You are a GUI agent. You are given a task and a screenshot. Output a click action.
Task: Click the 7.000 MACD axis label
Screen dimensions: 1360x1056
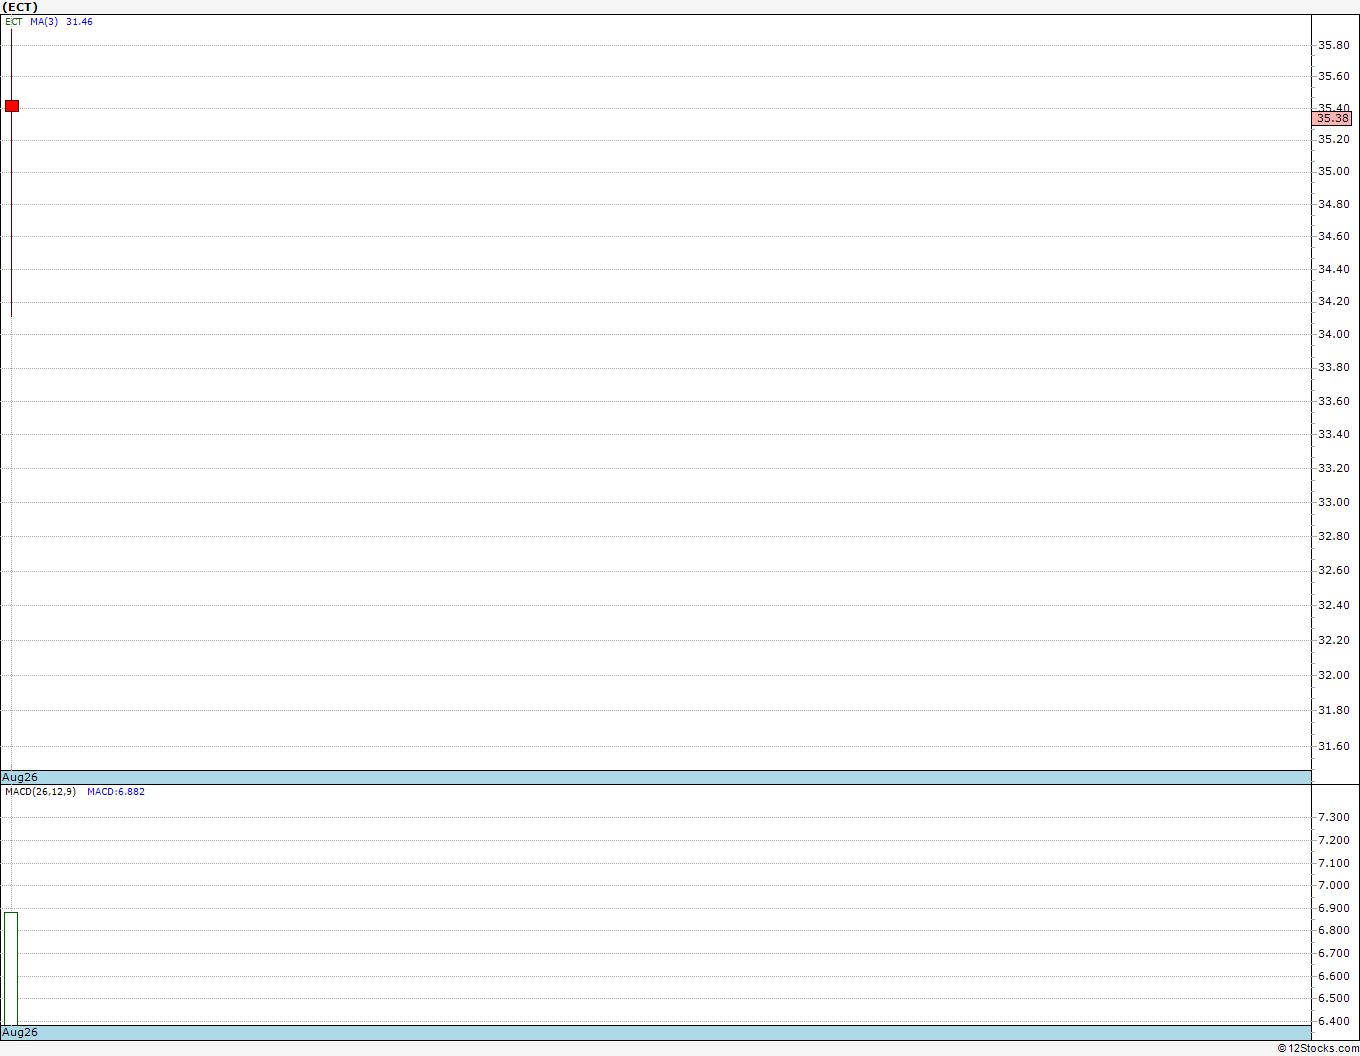(1333, 885)
